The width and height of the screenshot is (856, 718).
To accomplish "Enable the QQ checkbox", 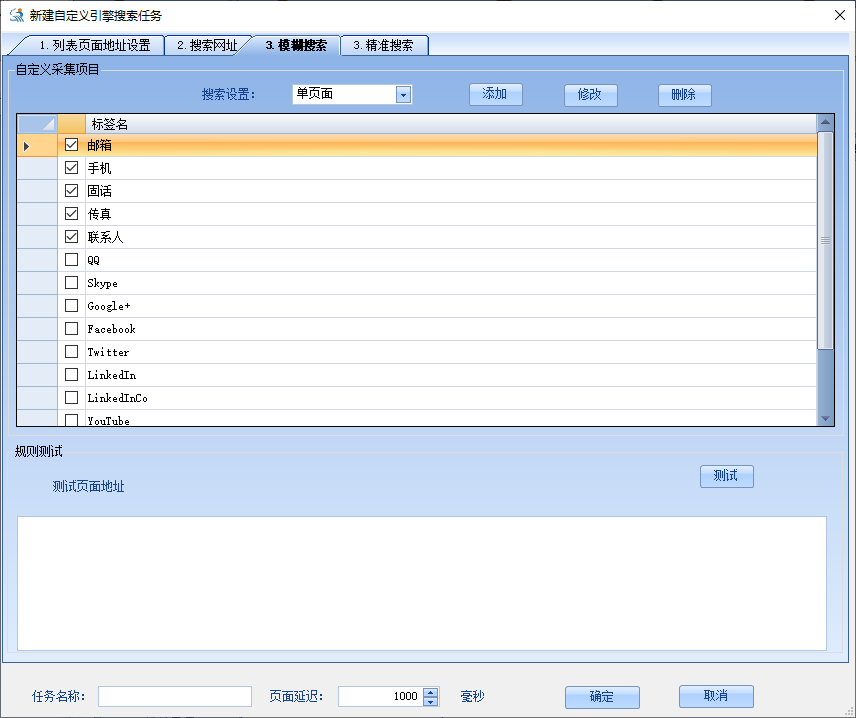I will point(71,260).
